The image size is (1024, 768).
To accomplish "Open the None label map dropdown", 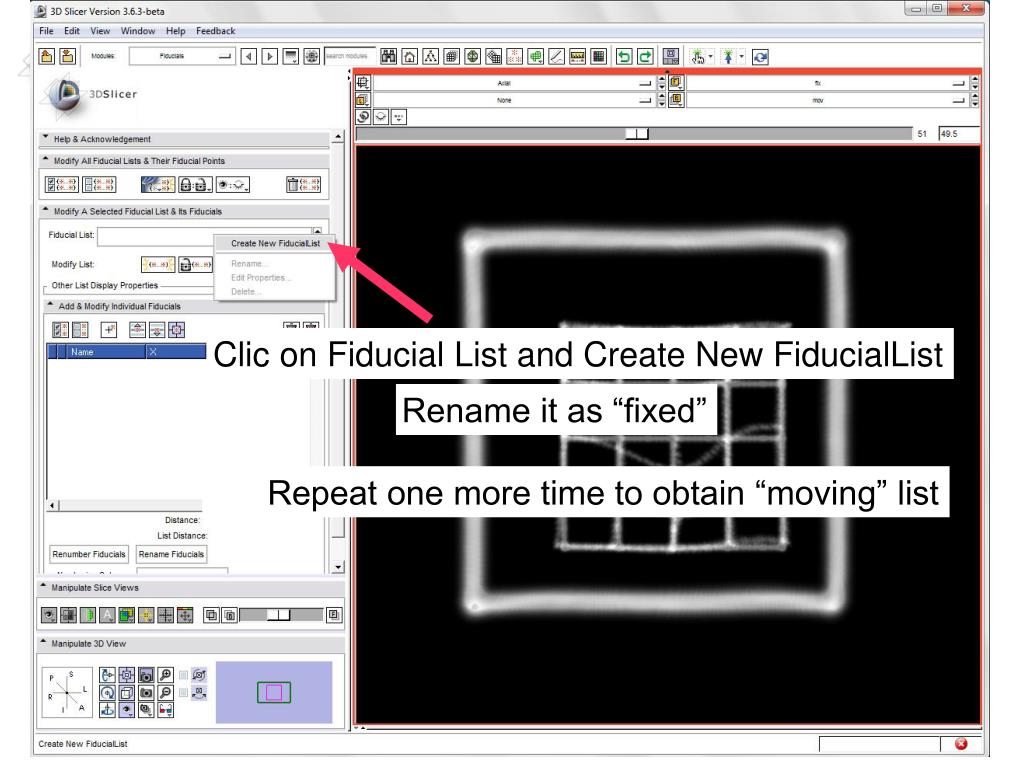I will [x=513, y=100].
